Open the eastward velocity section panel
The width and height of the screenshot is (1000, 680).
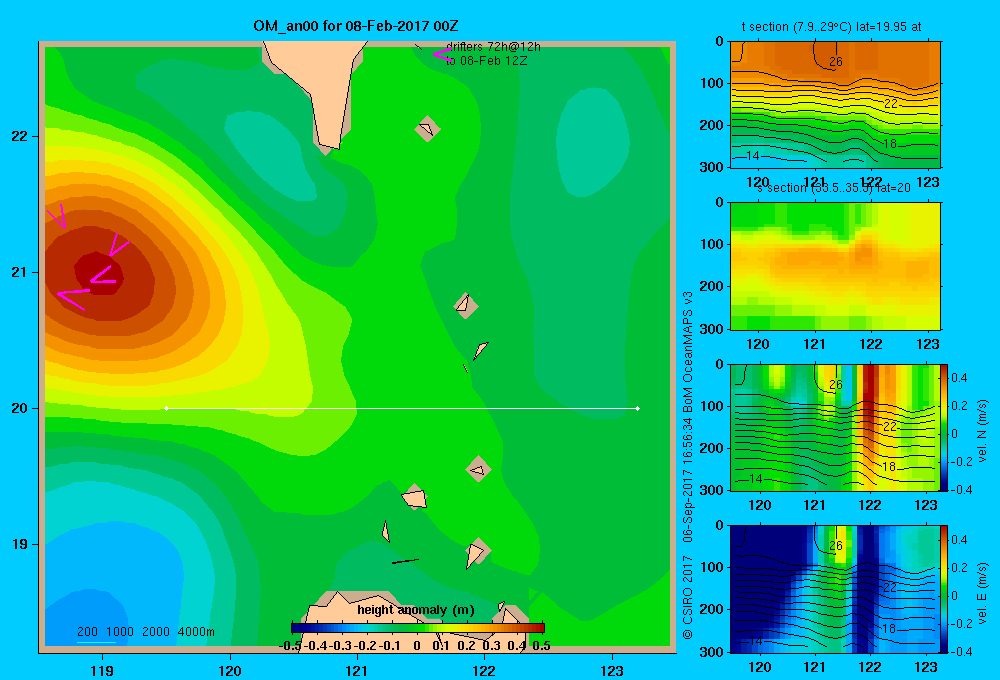[x=834, y=589]
